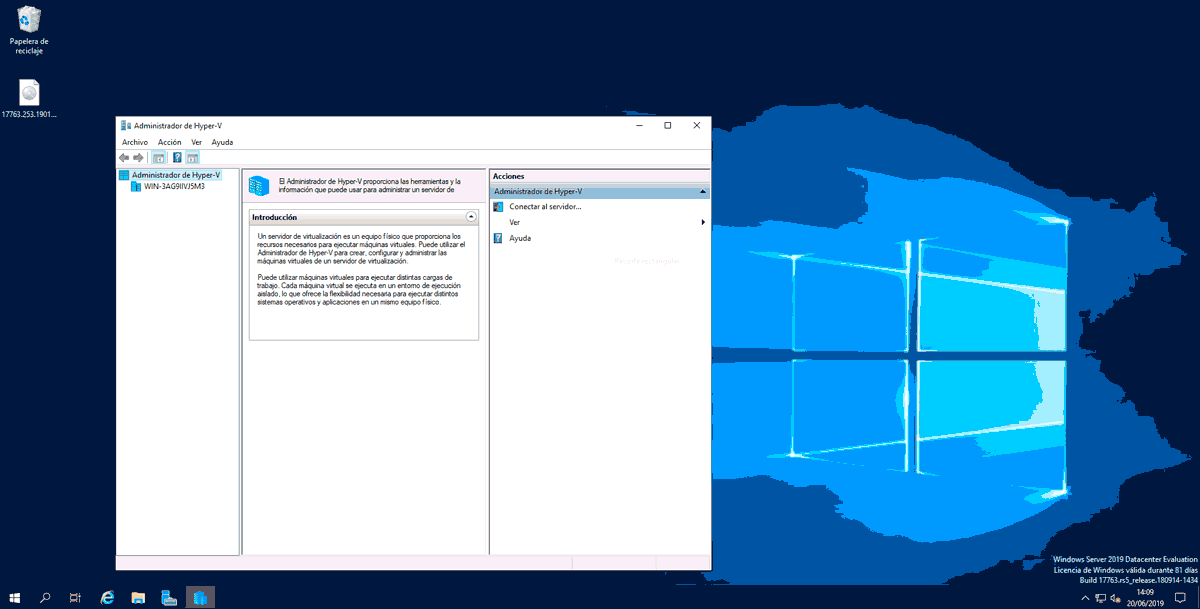Go forward with the toolbar Forward arrow
1200x609 pixels.
coord(138,158)
